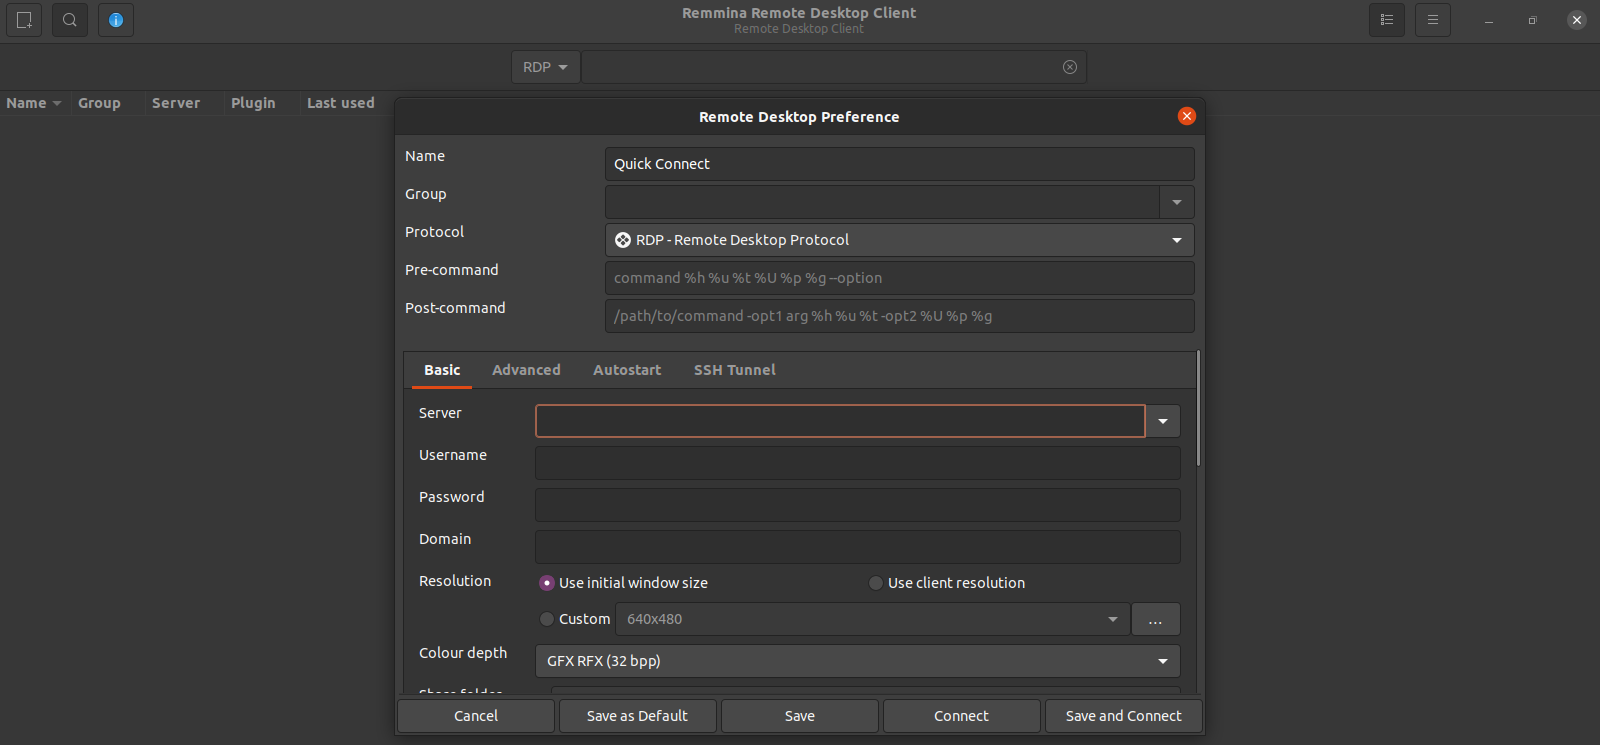Click Save and Connect button
Screen dimensions: 1600x745
pos(1124,716)
